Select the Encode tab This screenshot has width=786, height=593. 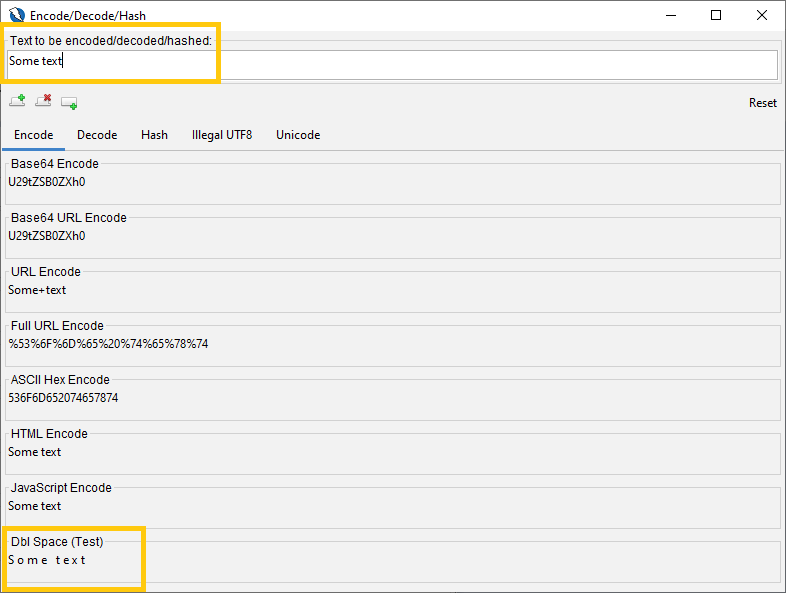click(x=34, y=135)
